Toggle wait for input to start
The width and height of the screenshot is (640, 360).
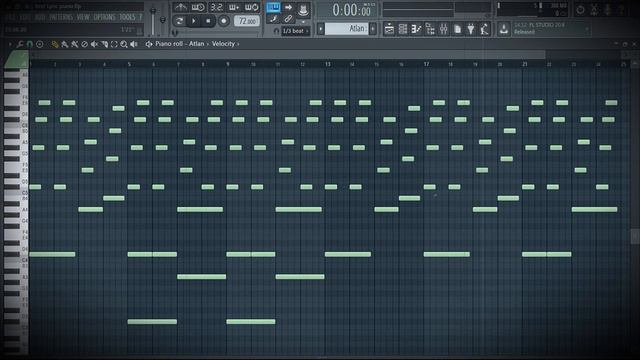(x=198, y=7)
